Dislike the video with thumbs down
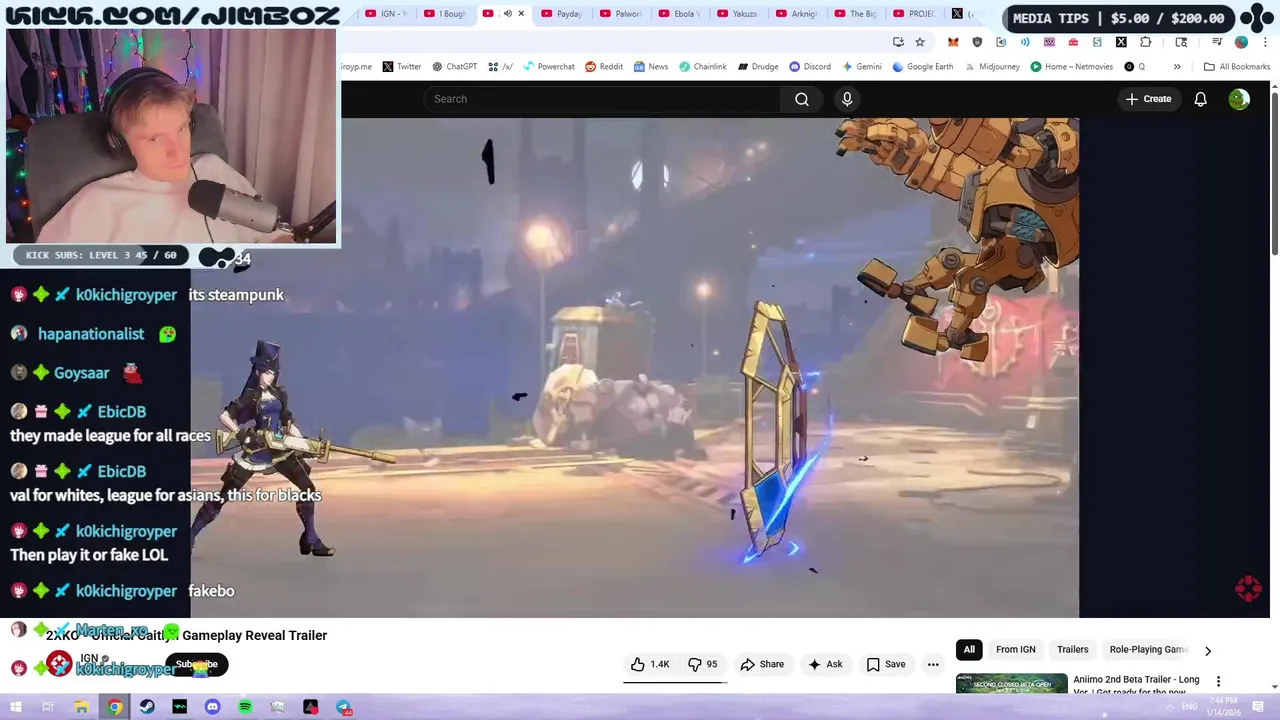The width and height of the screenshot is (1280, 720). (x=702, y=664)
